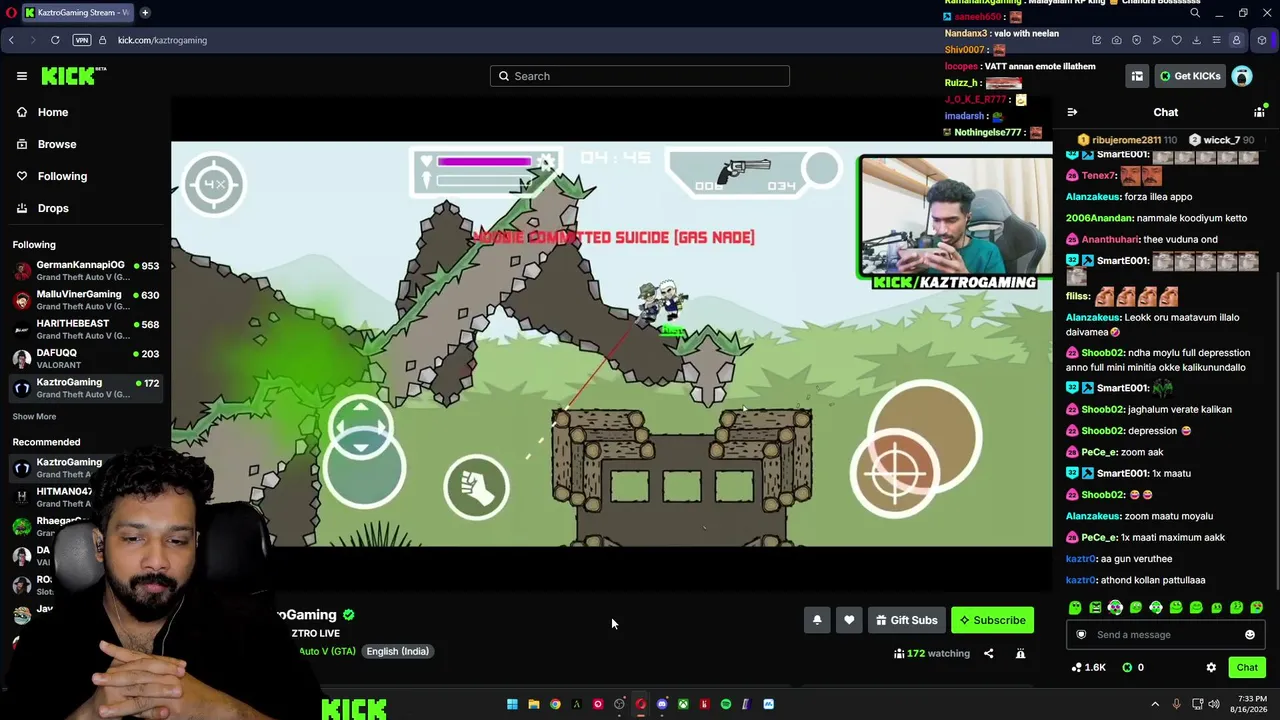Open the Kick shop icon beside Get KICKs
Screen dimensions: 1280x720
[x=1137, y=76]
